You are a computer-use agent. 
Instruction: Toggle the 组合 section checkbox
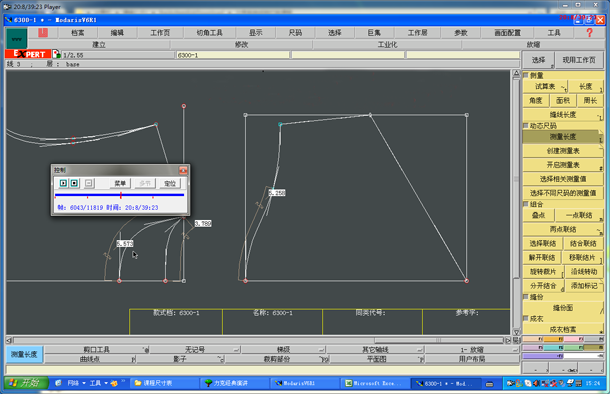pos(526,204)
